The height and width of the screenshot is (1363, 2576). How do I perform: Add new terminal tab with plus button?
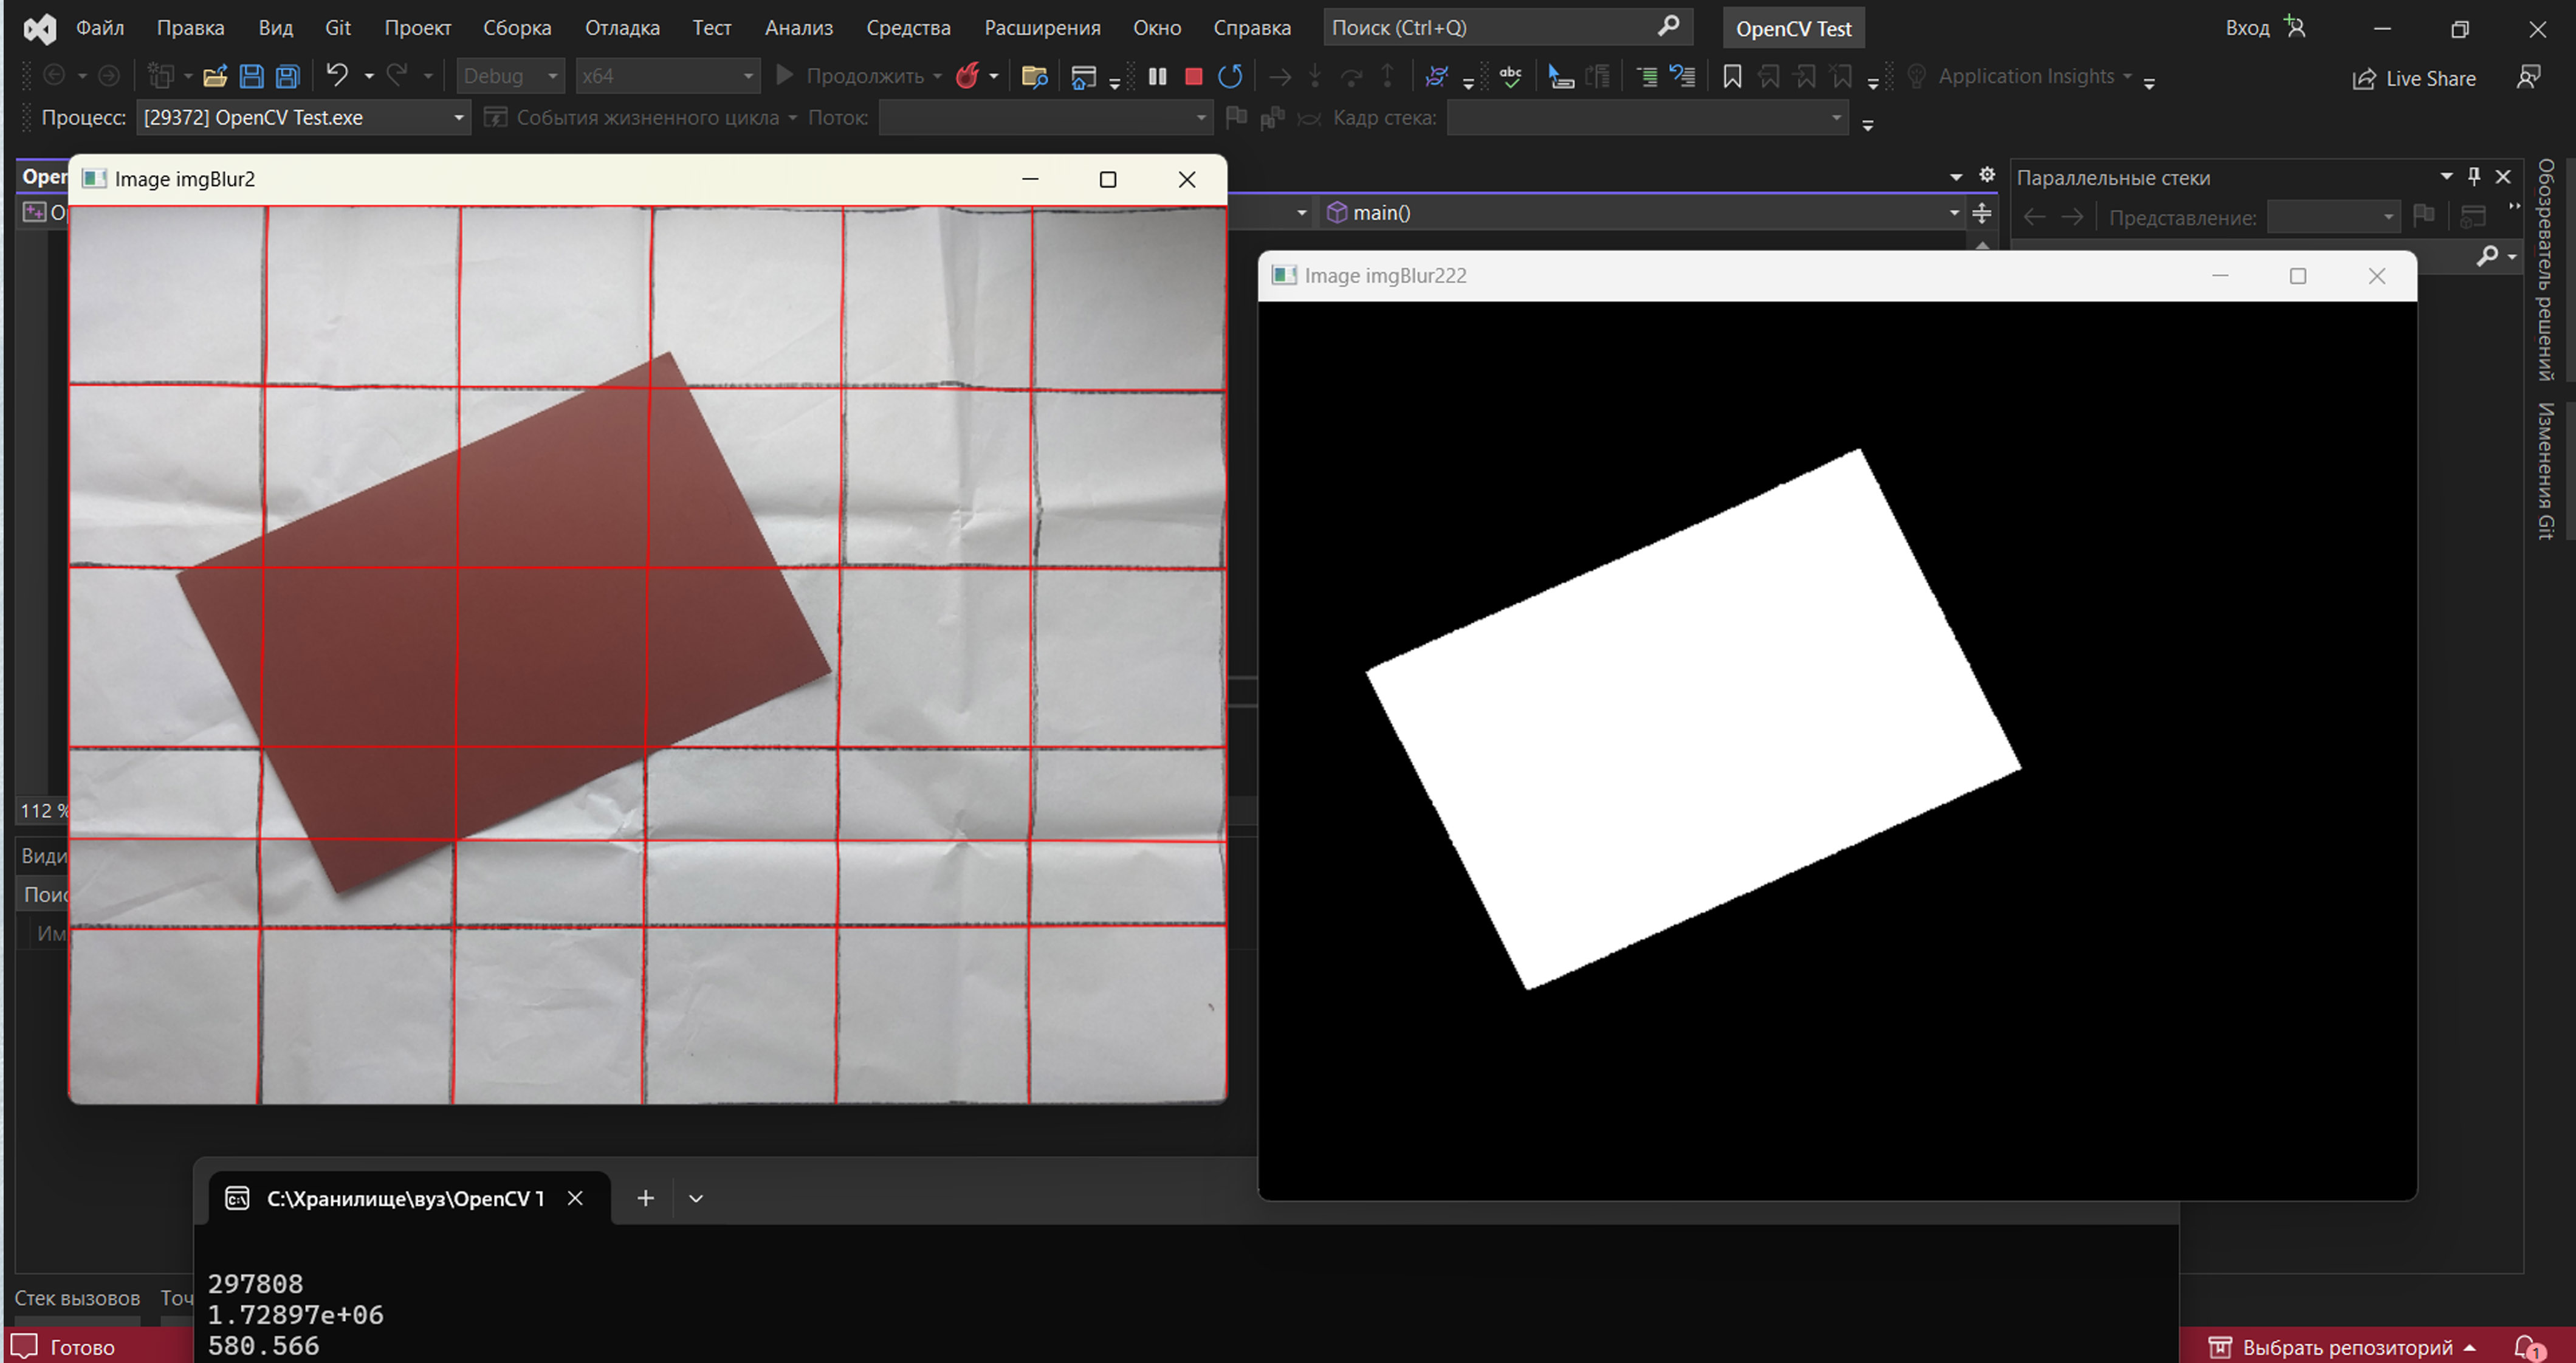click(x=646, y=1198)
